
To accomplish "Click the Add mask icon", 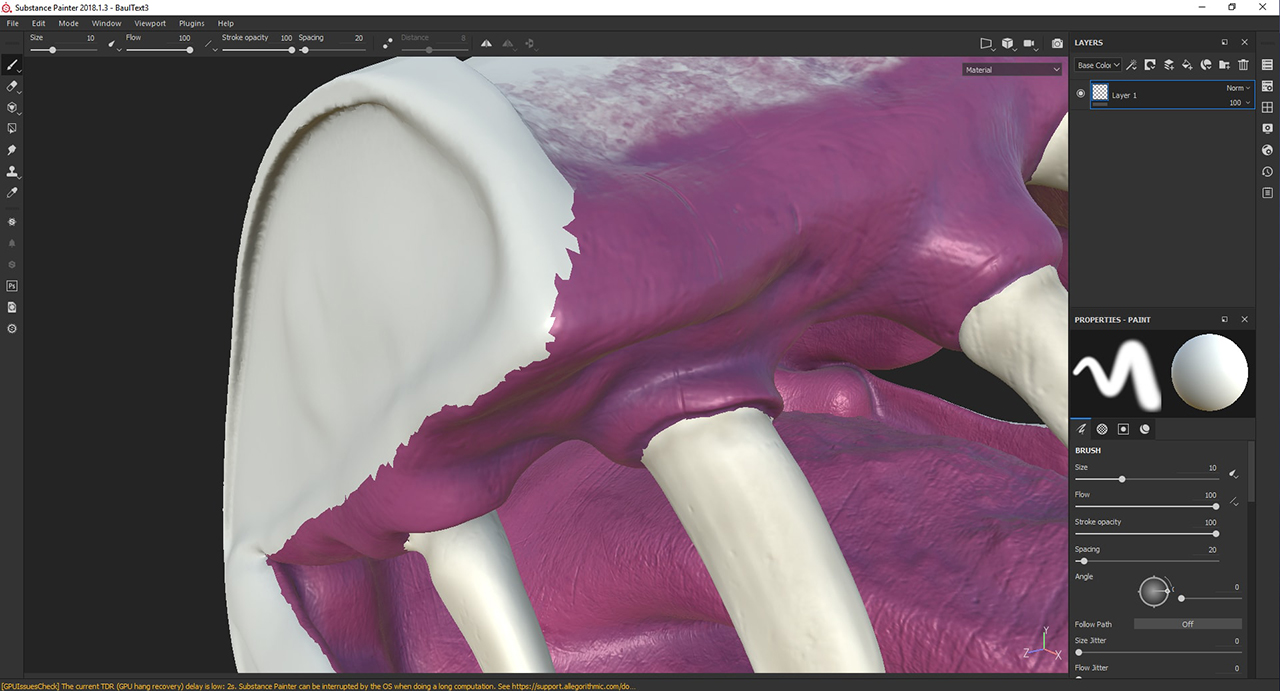I will (x=1150, y=65).
